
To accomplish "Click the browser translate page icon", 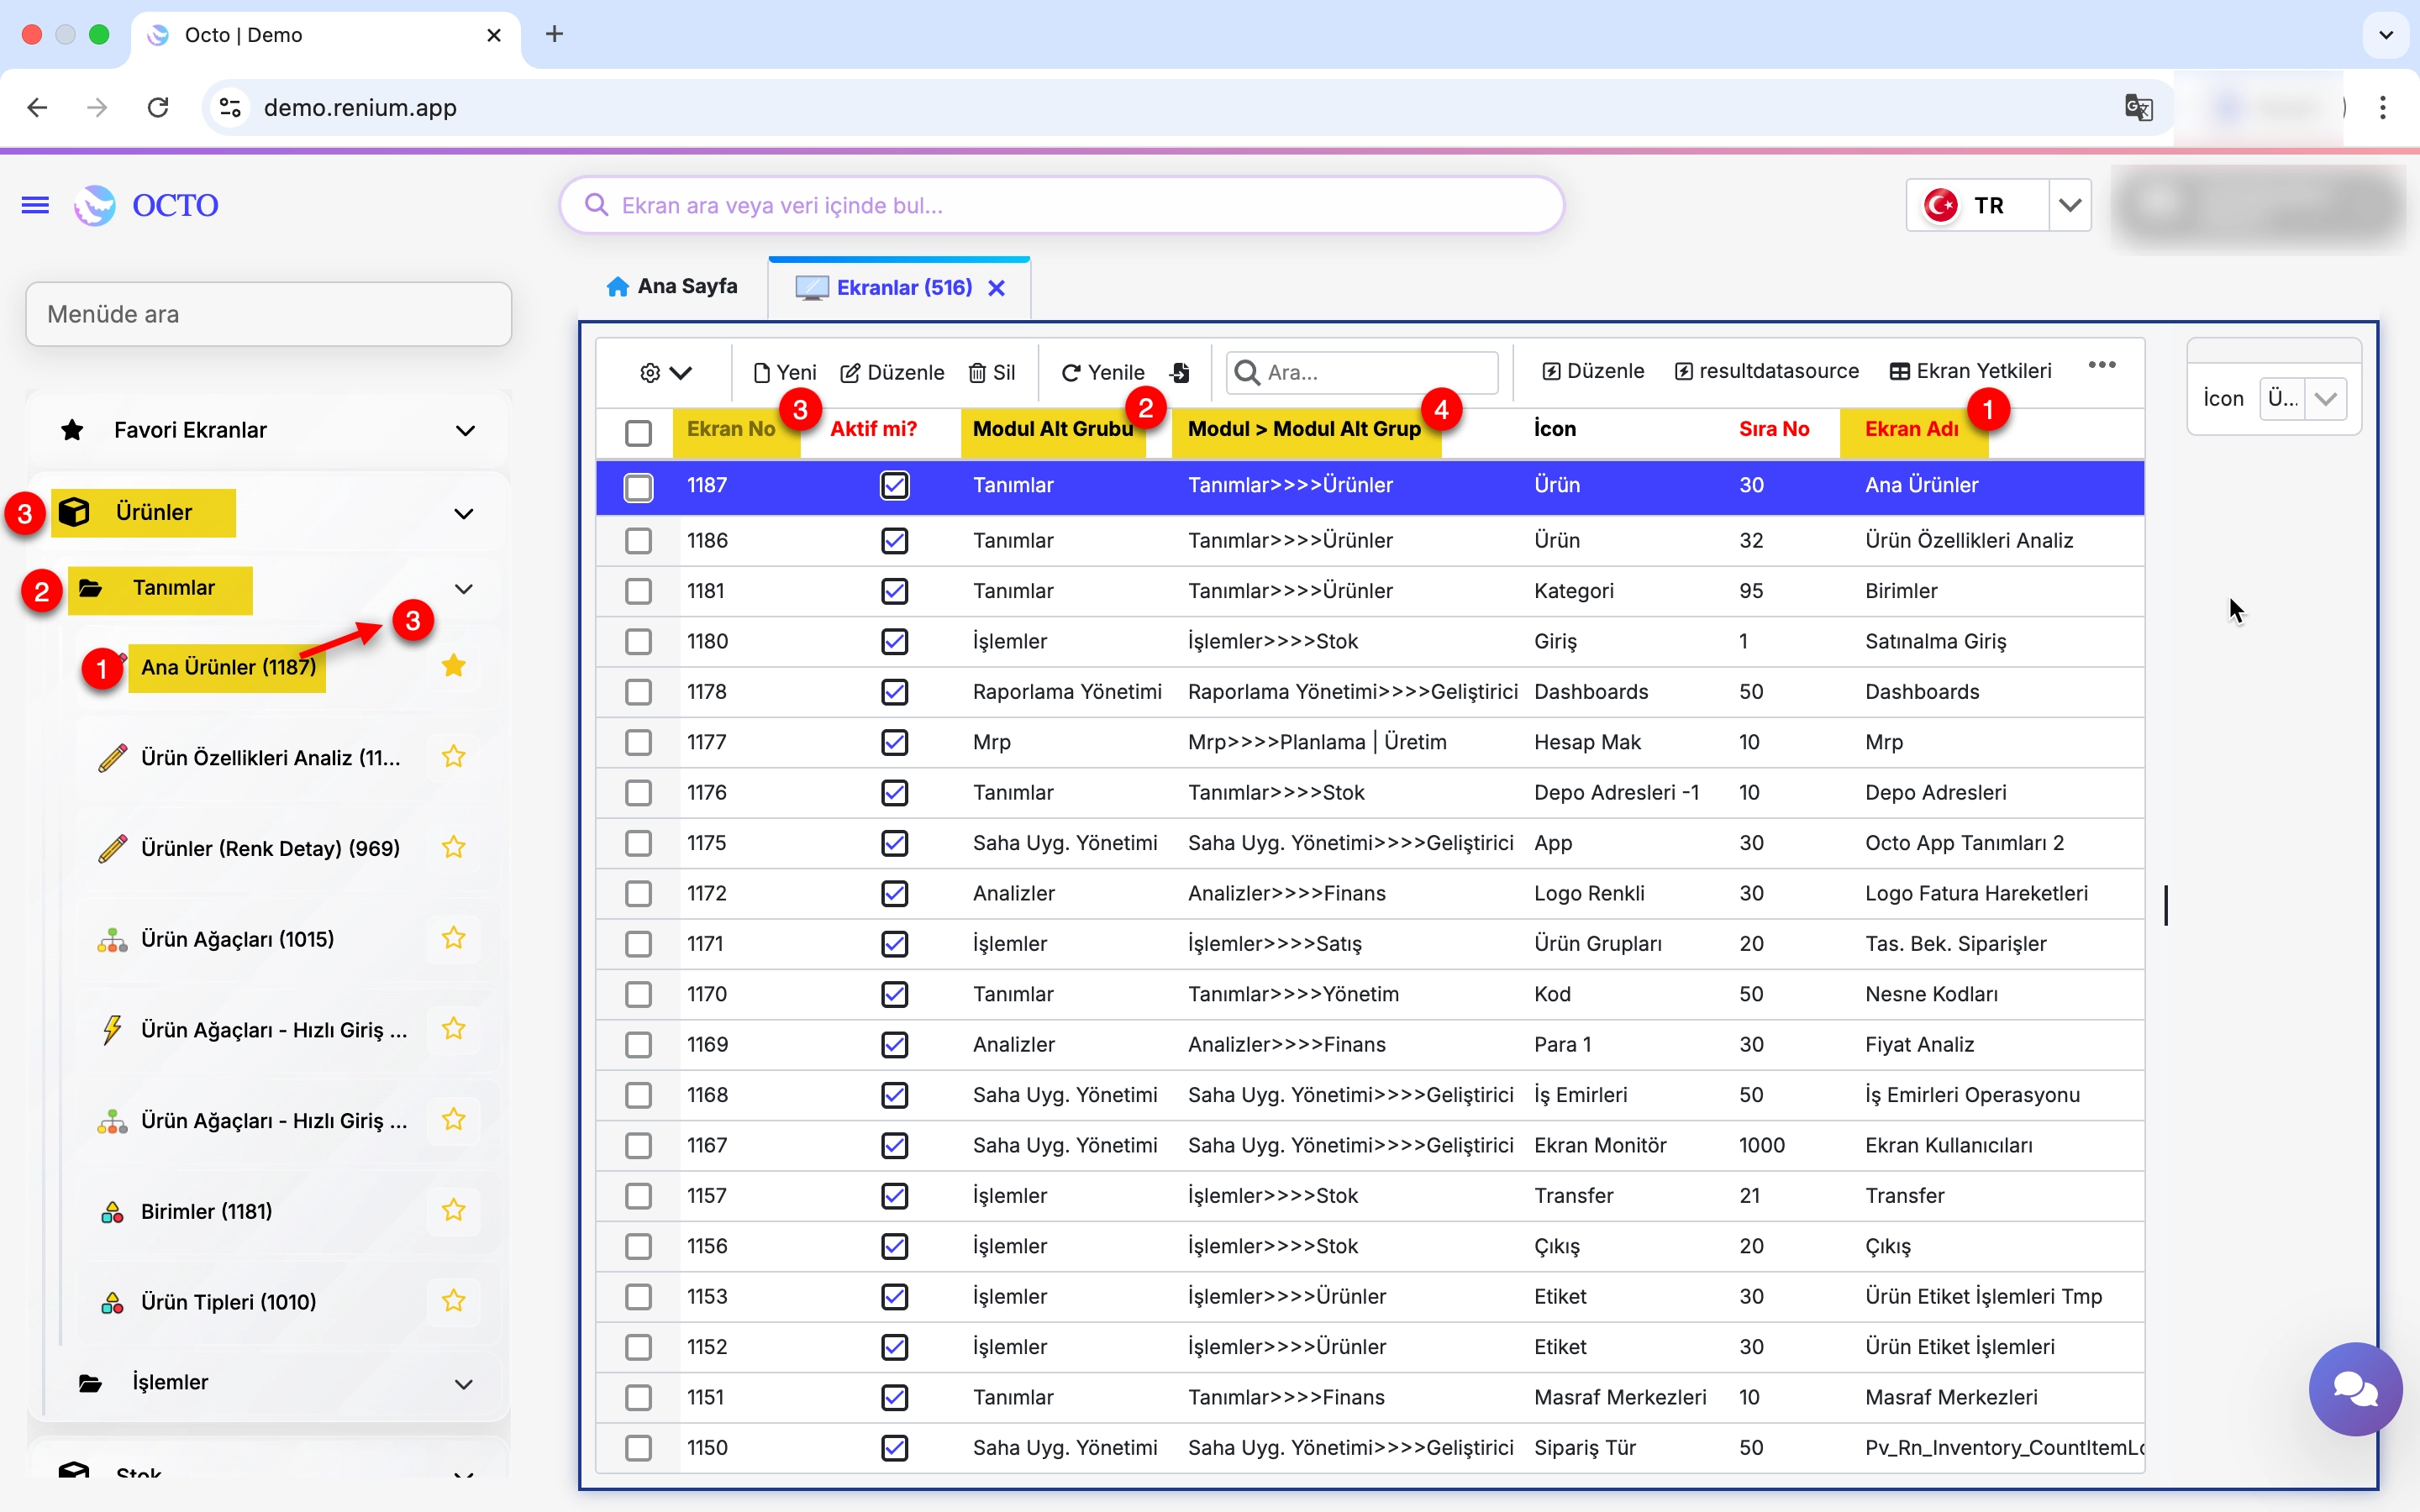I will (2138, 107).
